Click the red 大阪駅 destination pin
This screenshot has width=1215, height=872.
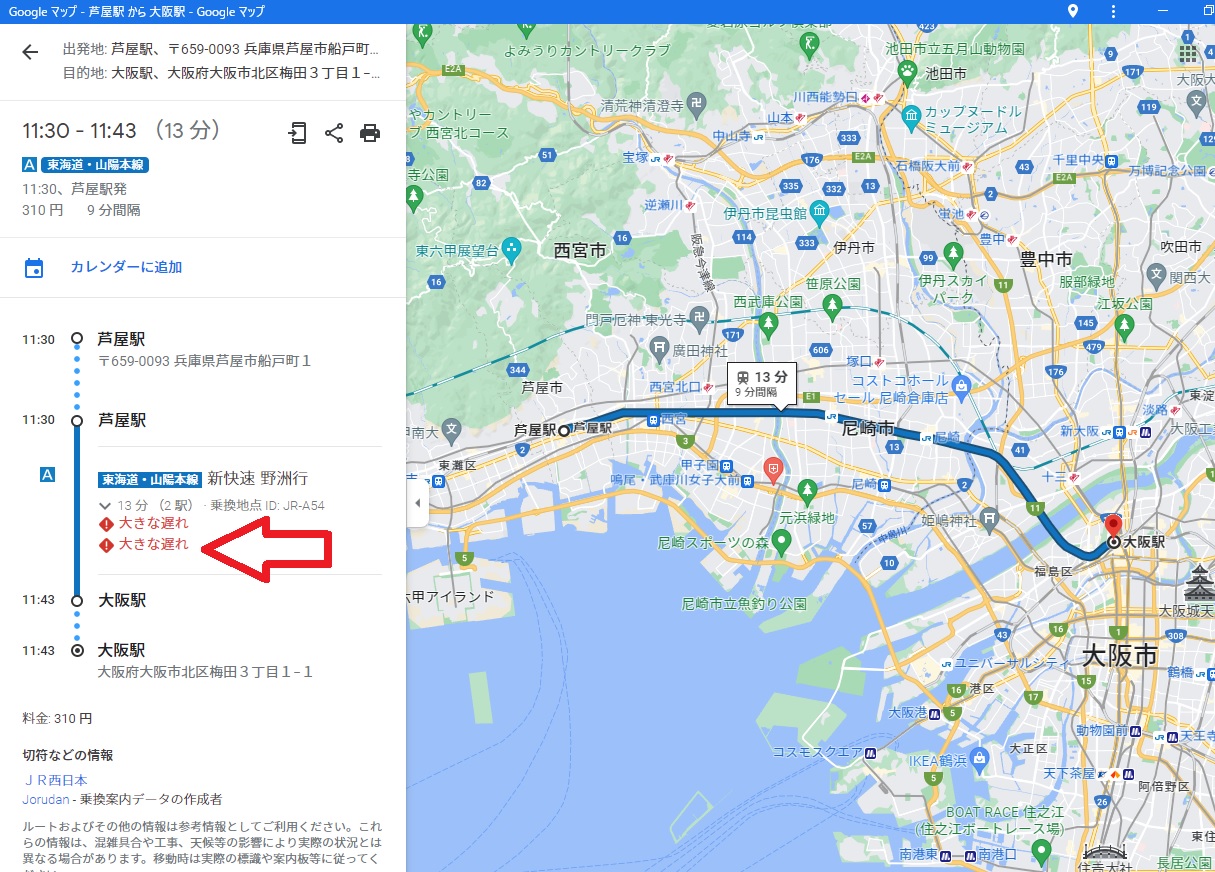[1113, 527]
